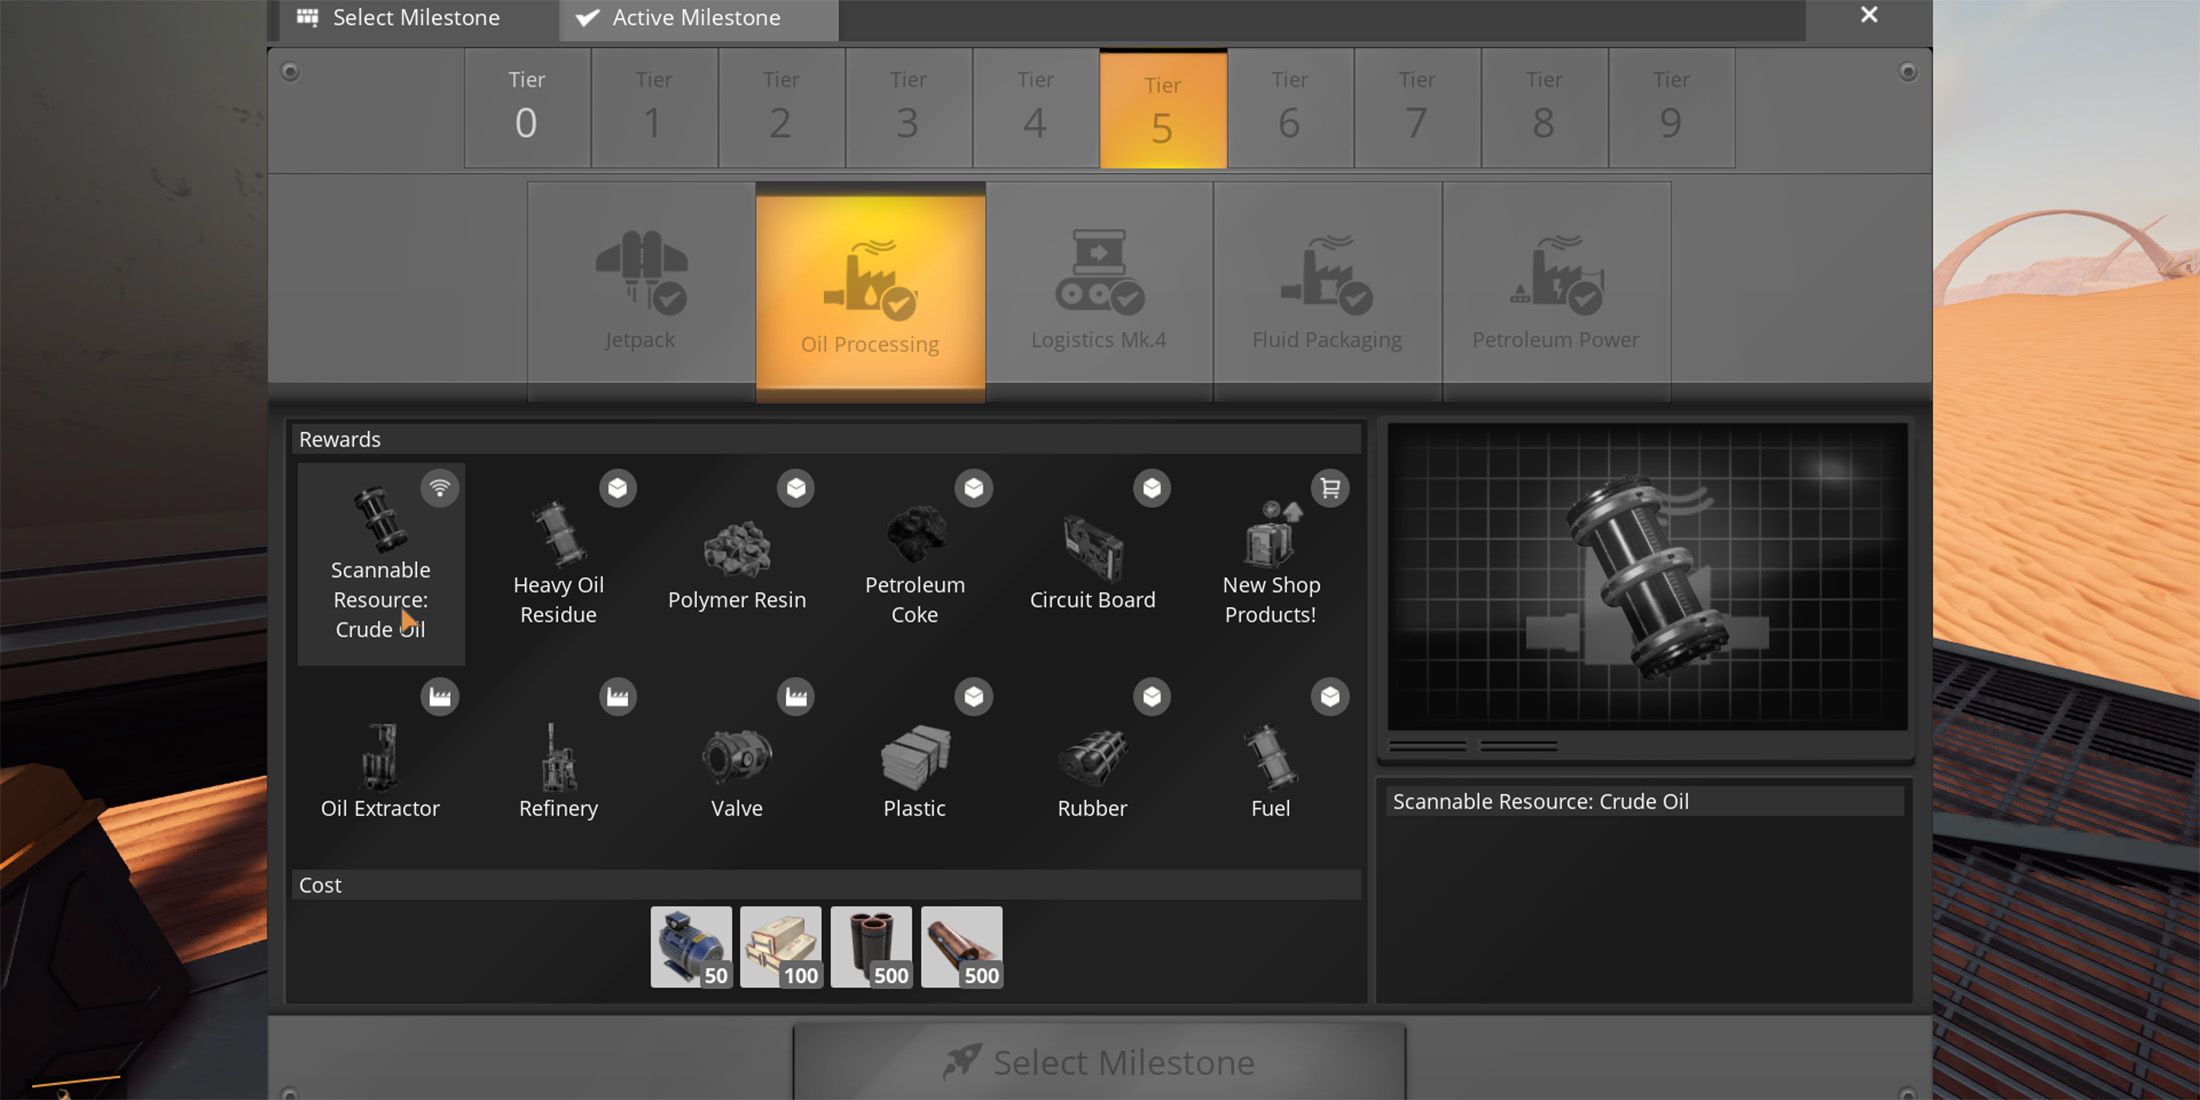Expand Tier 6 milestone options
Viewport: 2200px width, 1100px height.
pos(1288,105)
